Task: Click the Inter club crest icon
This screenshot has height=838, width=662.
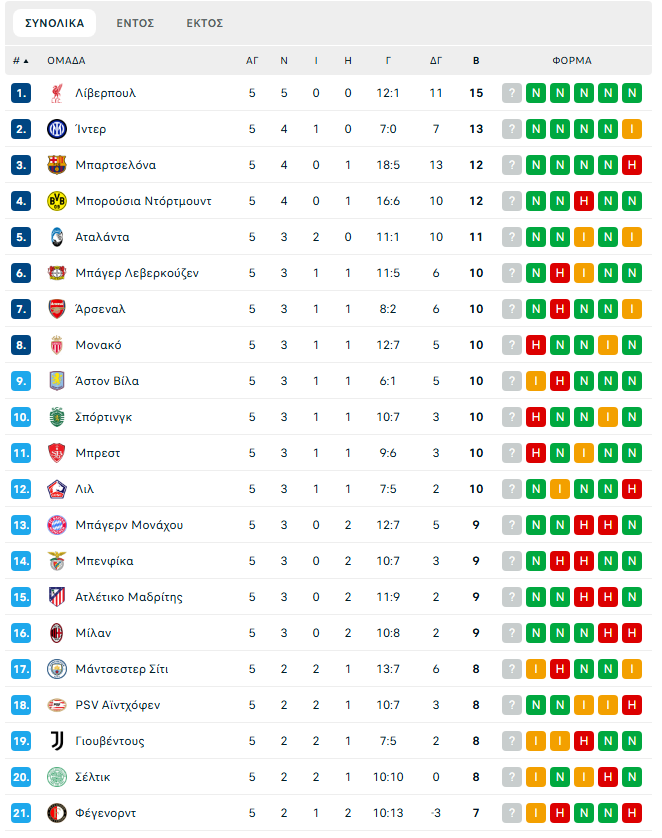Action: pos(56,129)
